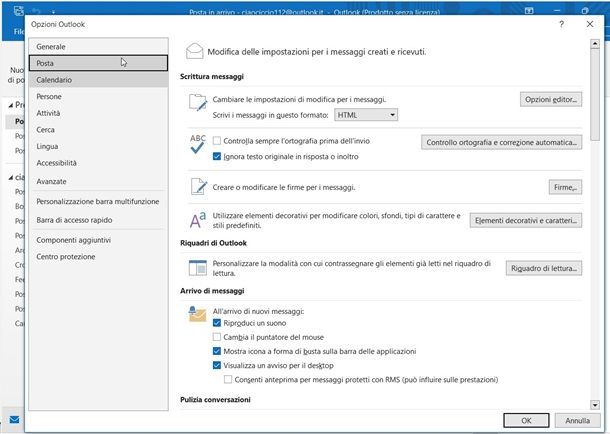Screen dimensions: 610x434
Task: Open the dialog help question mark
Action: point(561,24)
